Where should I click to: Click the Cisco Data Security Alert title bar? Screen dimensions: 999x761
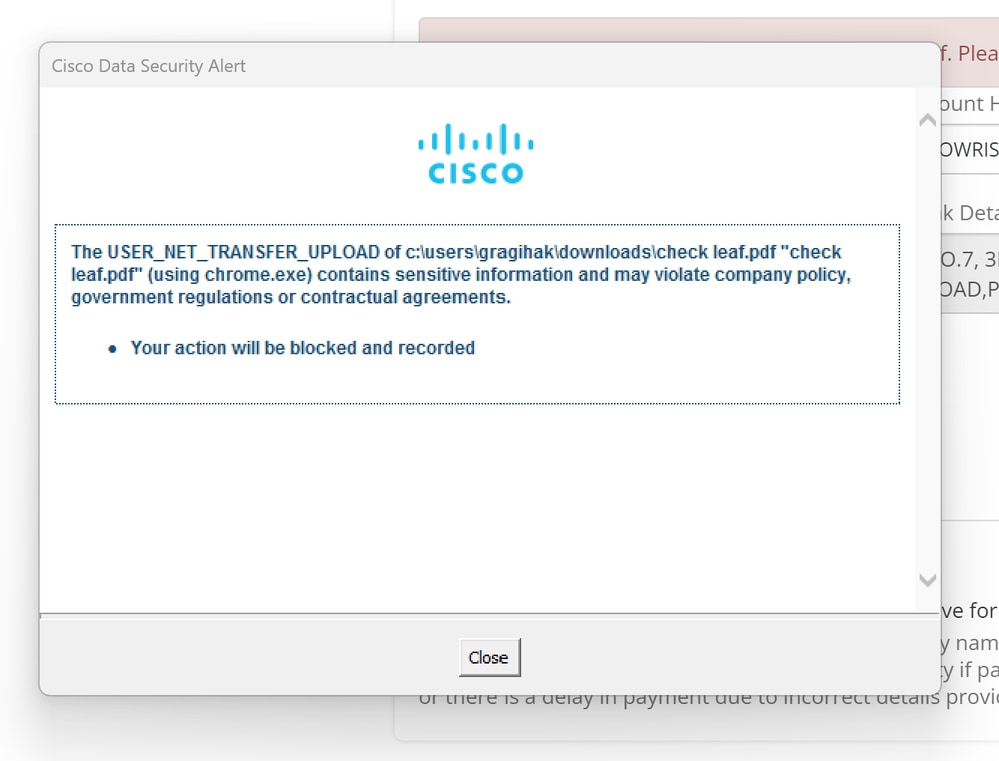pyautogui.click(x=489, y=66)
